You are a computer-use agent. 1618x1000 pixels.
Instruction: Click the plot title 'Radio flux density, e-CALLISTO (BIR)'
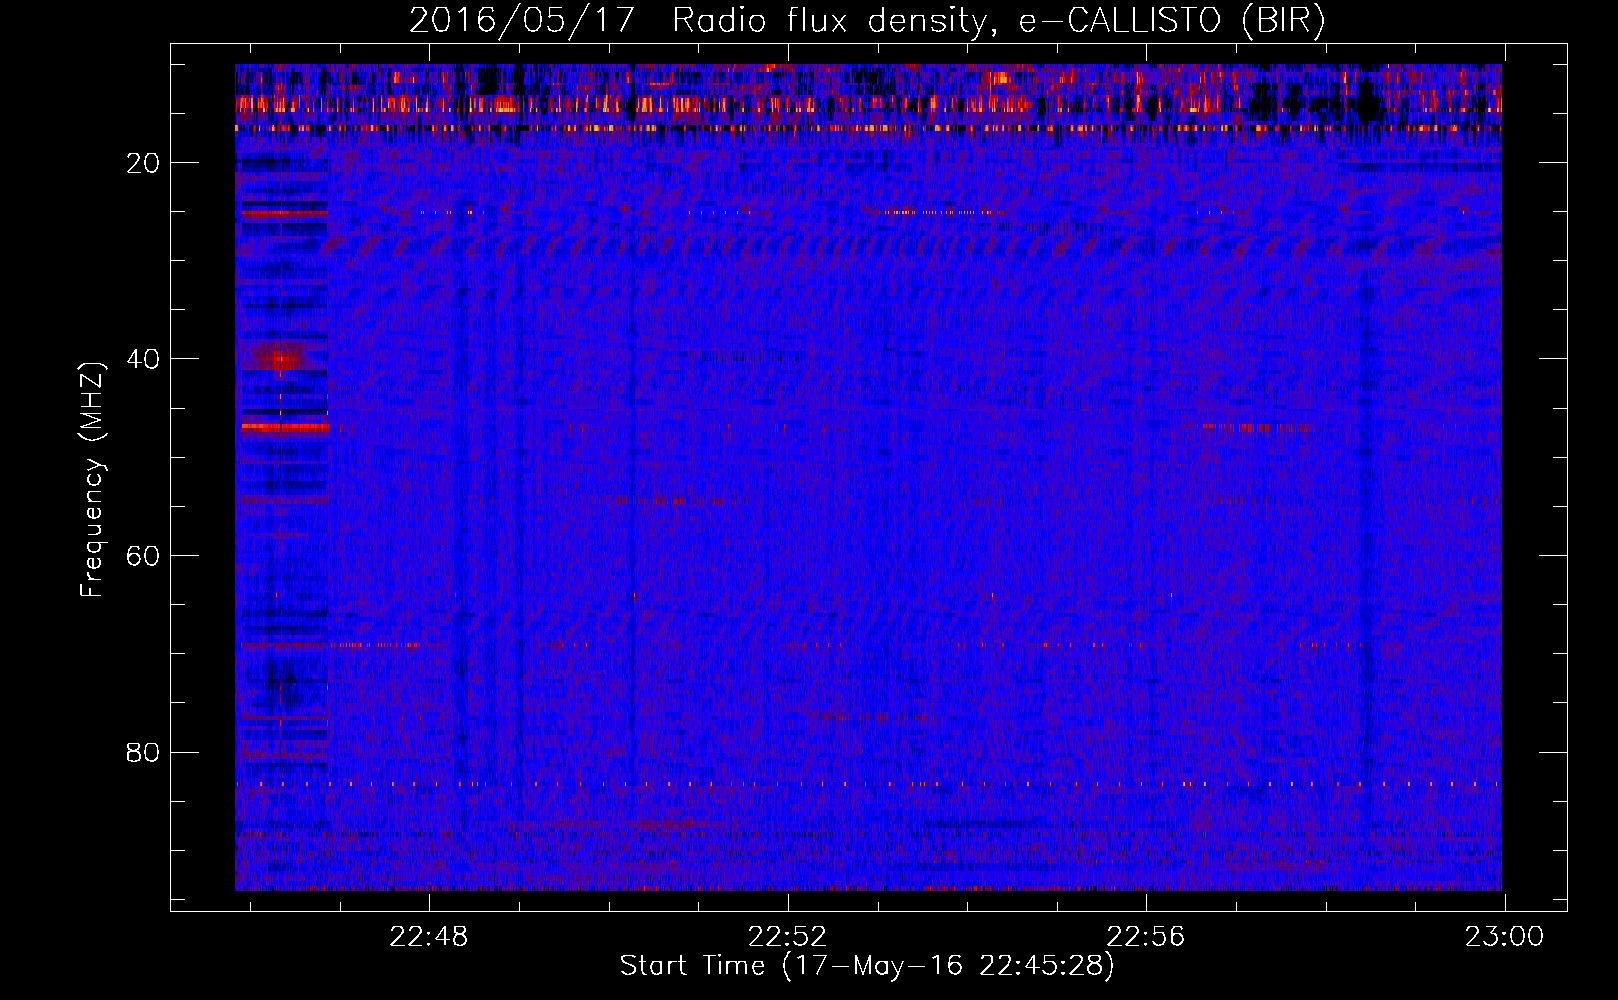(998, 21)
